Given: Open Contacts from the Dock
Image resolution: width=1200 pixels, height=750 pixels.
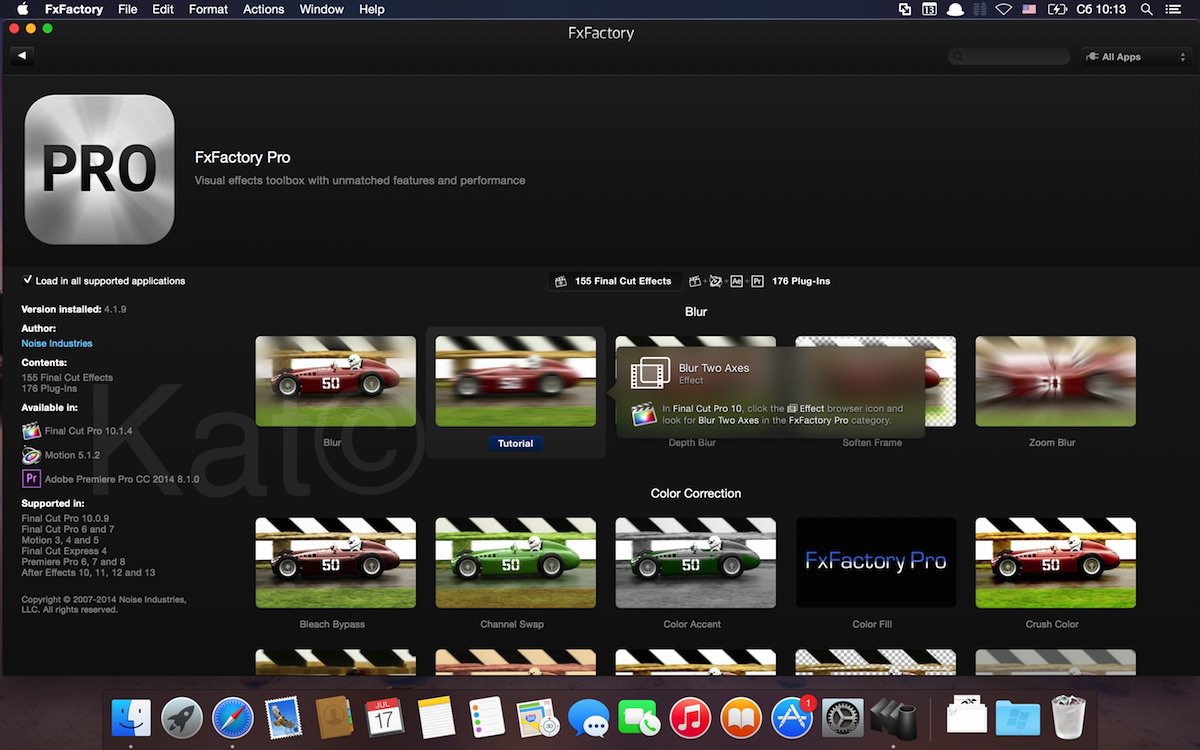Looking at the screenshot, I should [334, 718].
